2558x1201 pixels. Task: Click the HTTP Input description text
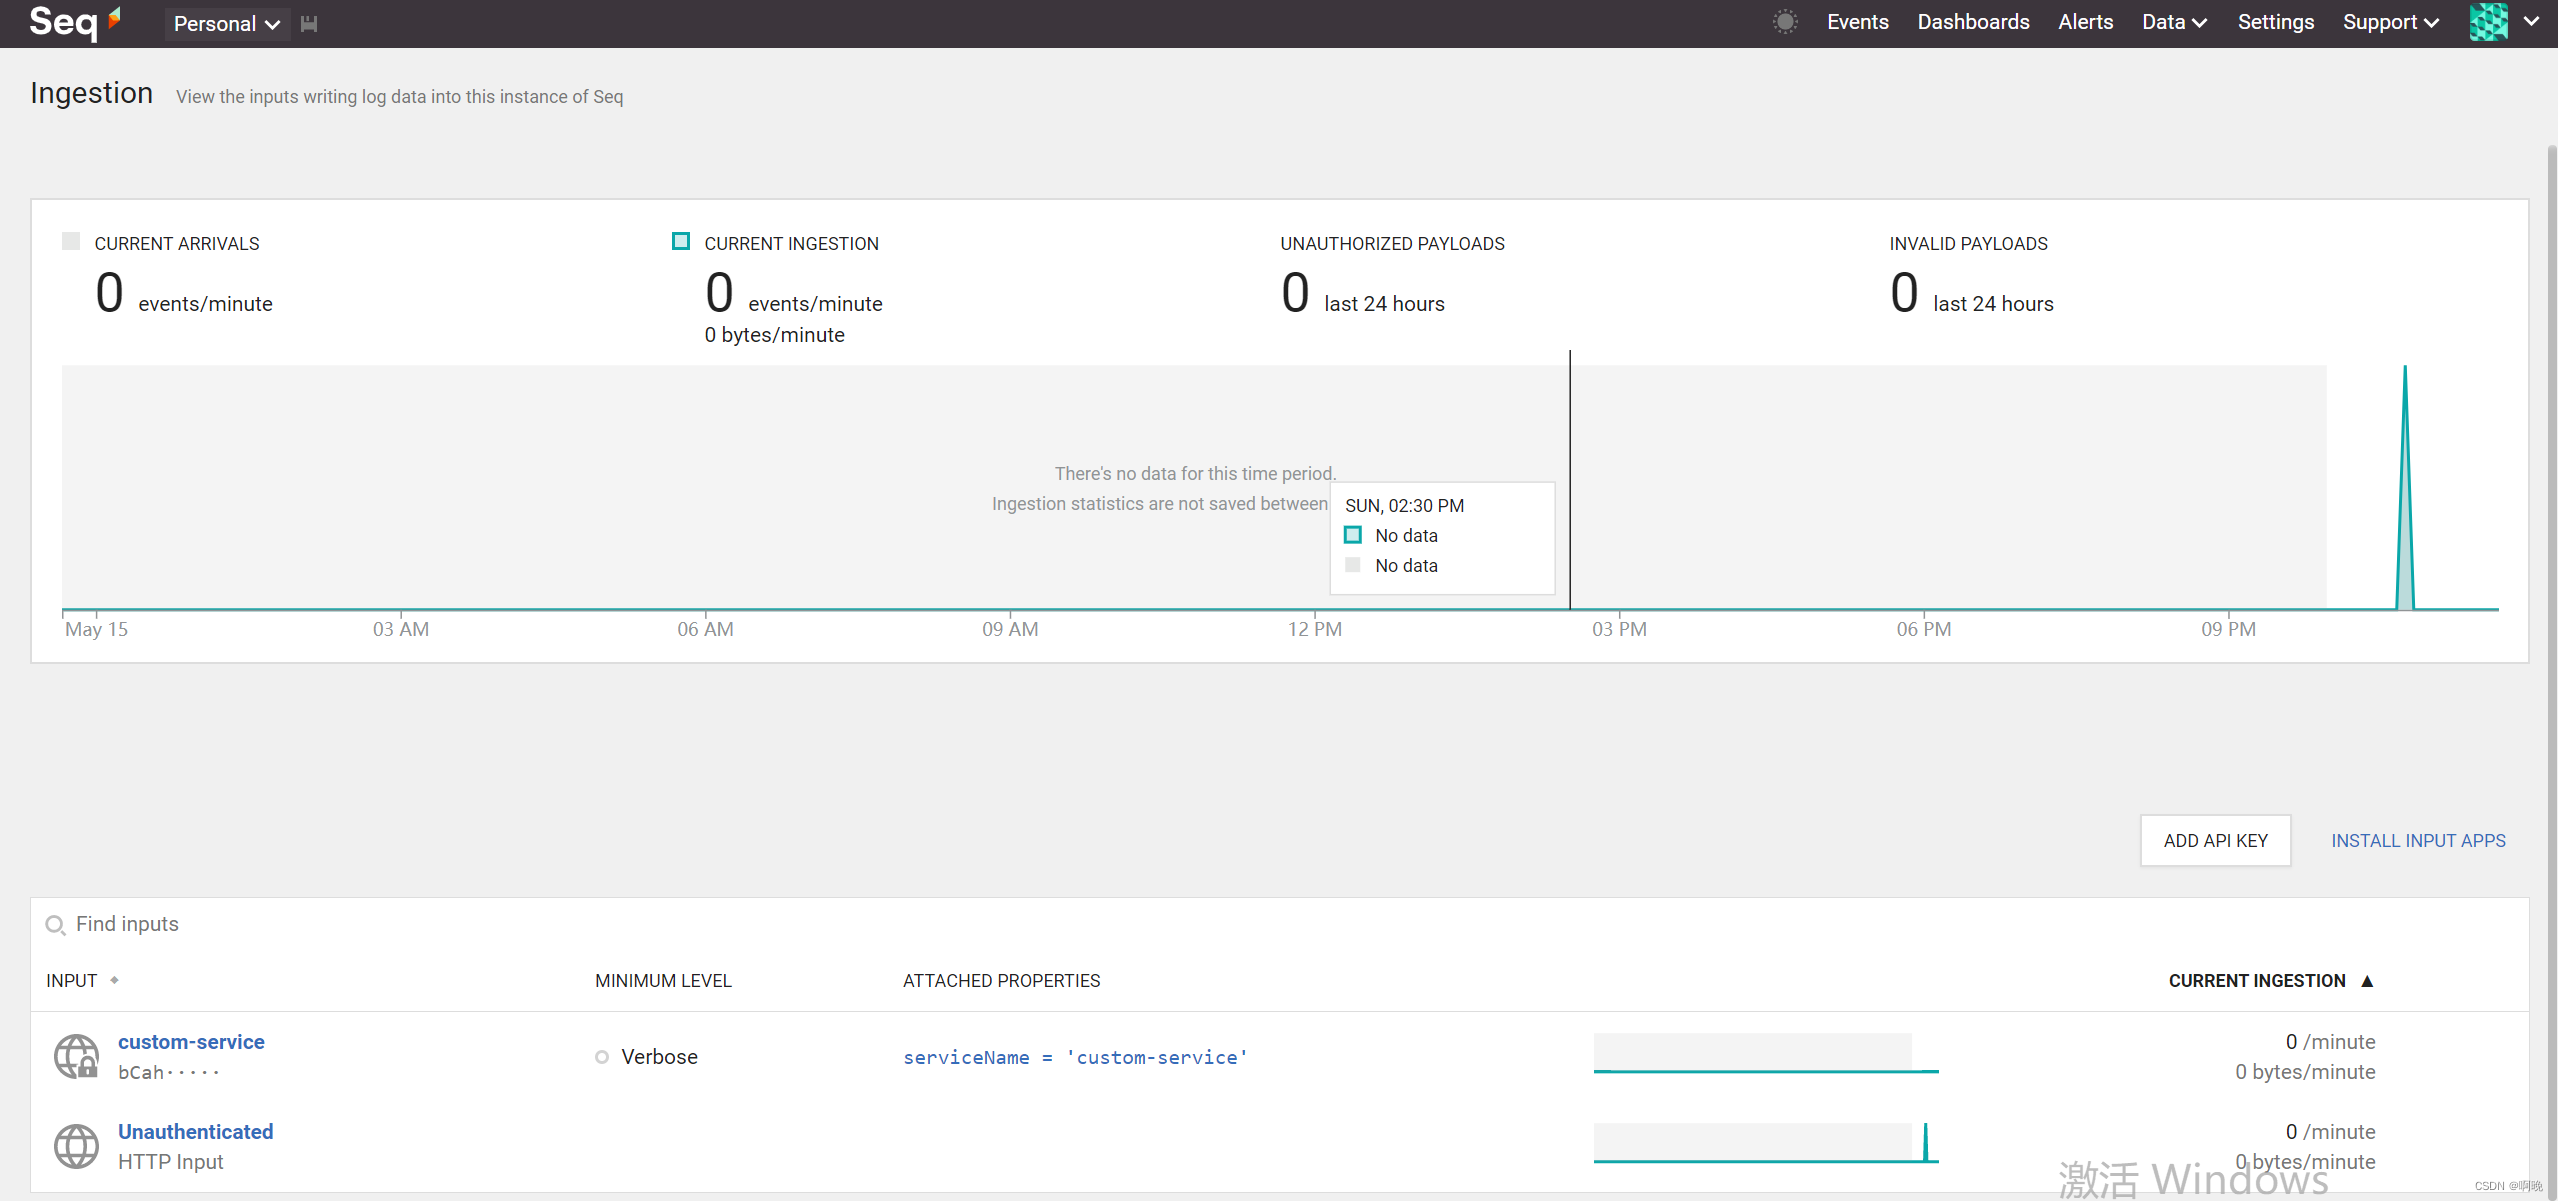(170, 1162)
